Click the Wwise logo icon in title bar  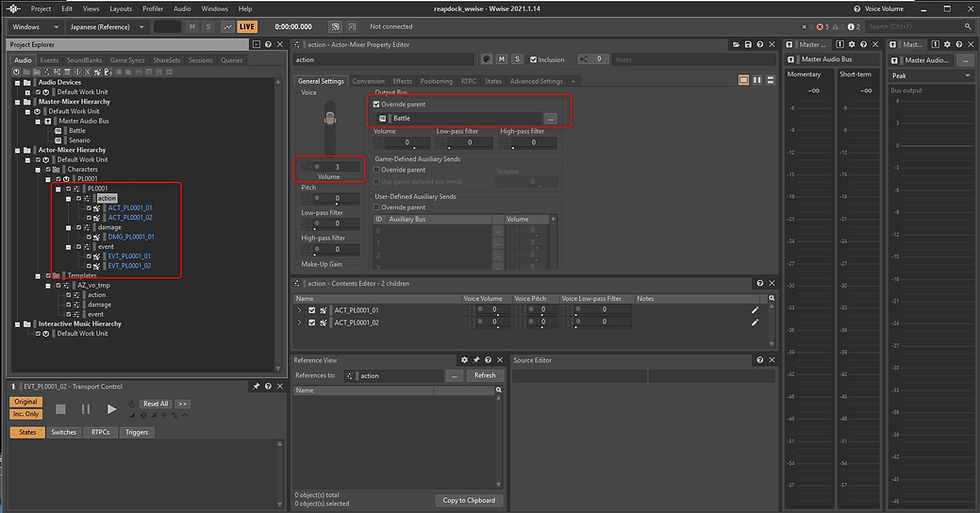[x=13, y=9]
